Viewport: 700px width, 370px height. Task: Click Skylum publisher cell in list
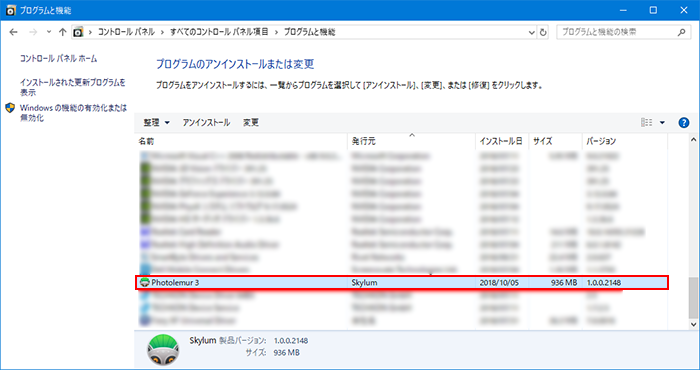point(364,283)
